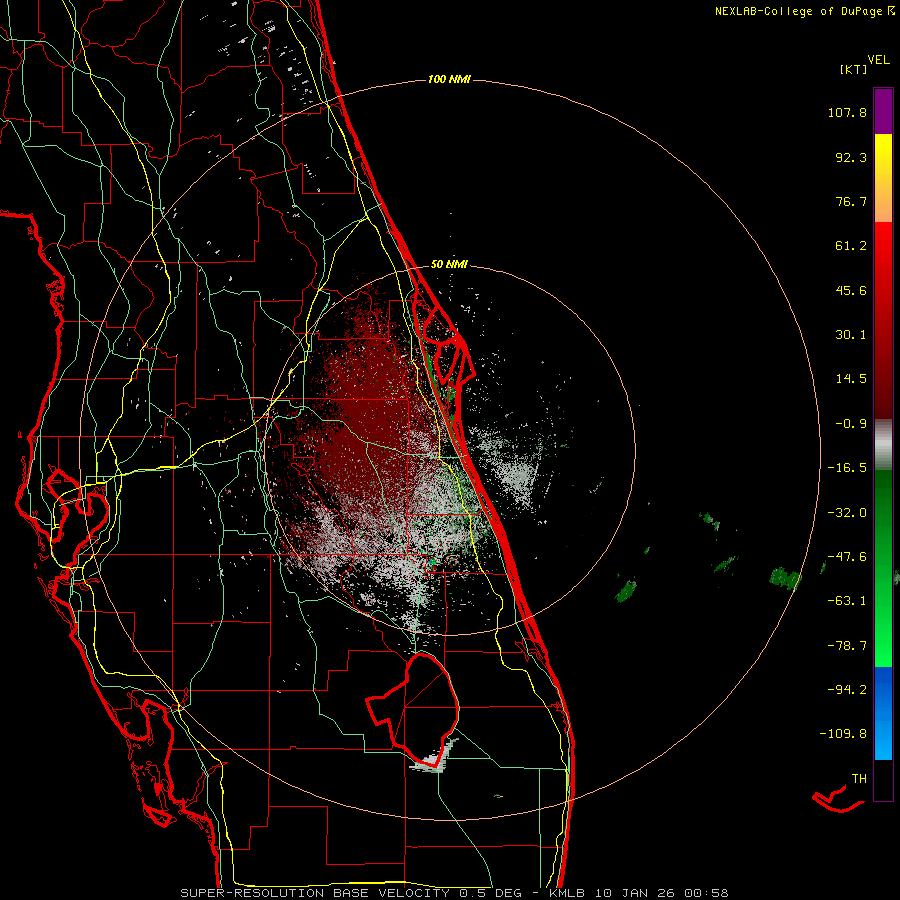Select the 76.7 velocity scale label

tap(851, 201)
